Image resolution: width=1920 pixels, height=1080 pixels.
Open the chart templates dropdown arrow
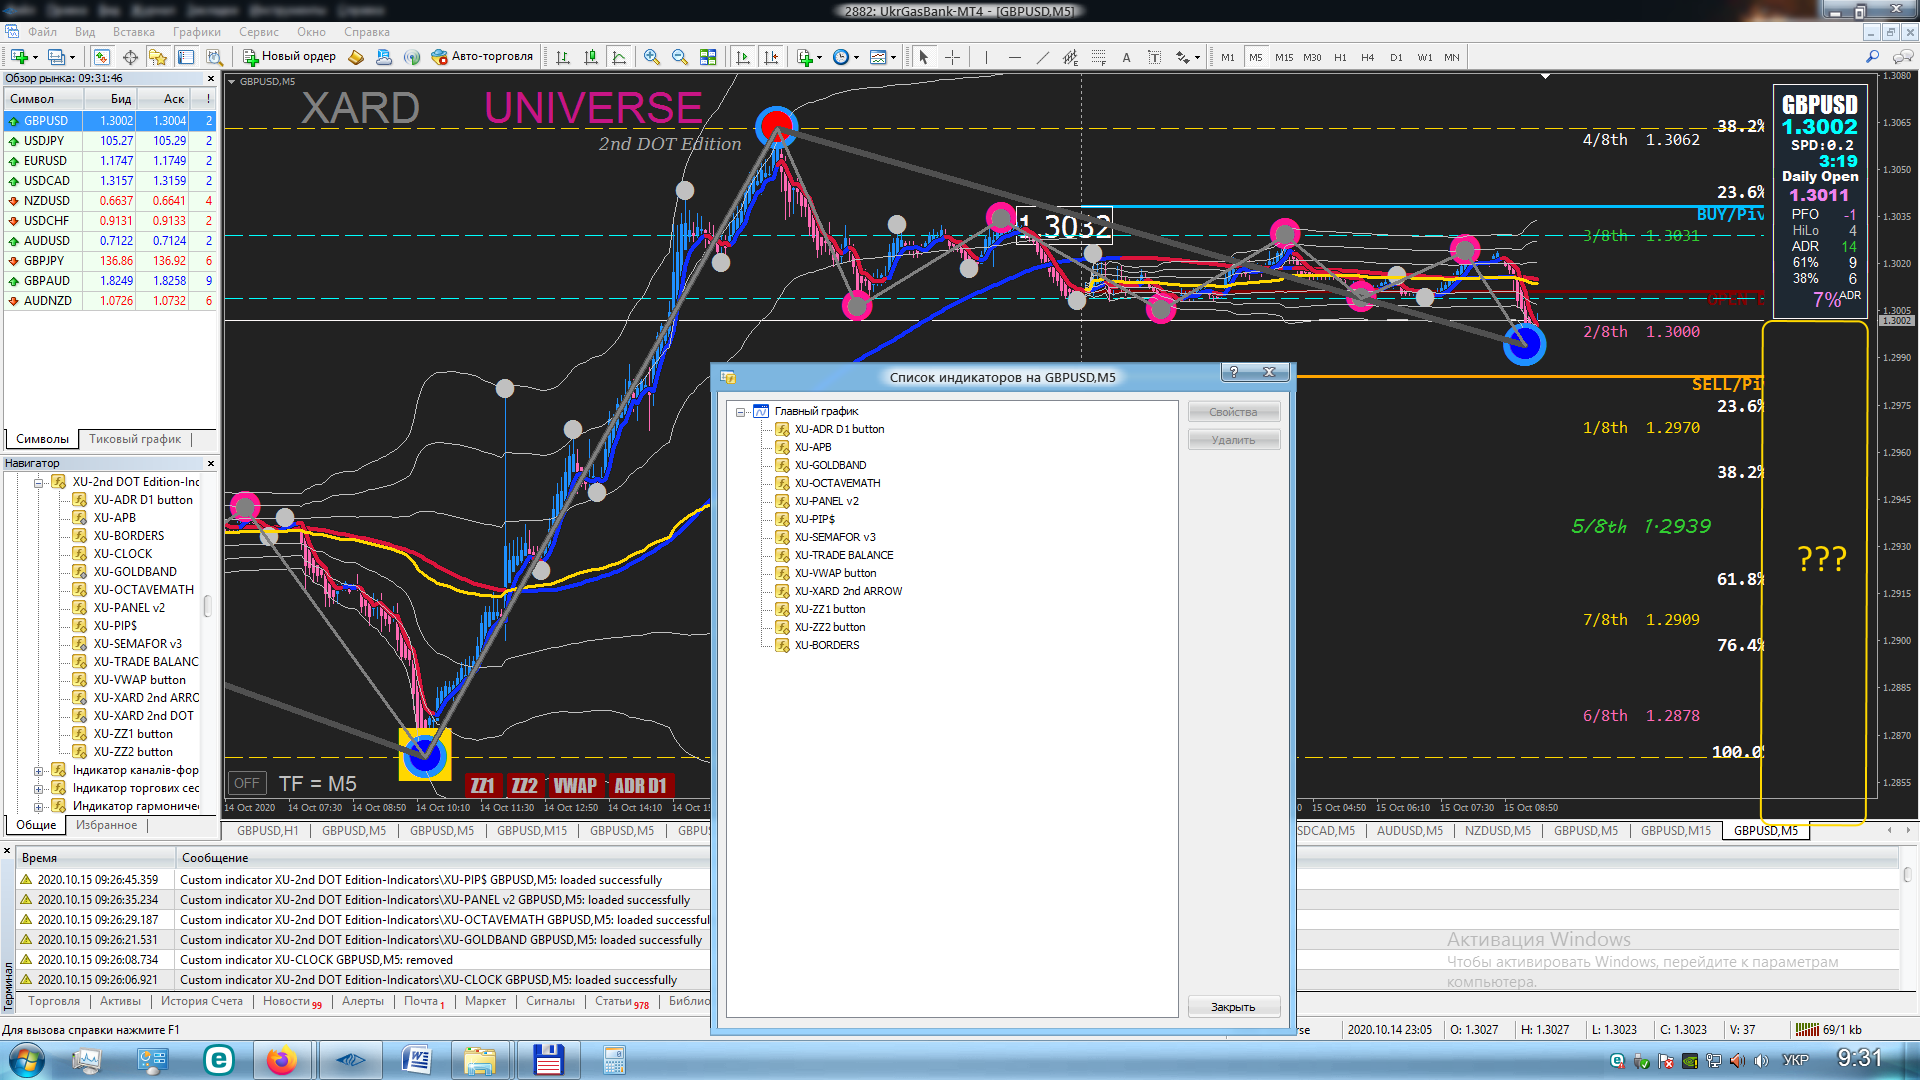click(x=893, y=57)
